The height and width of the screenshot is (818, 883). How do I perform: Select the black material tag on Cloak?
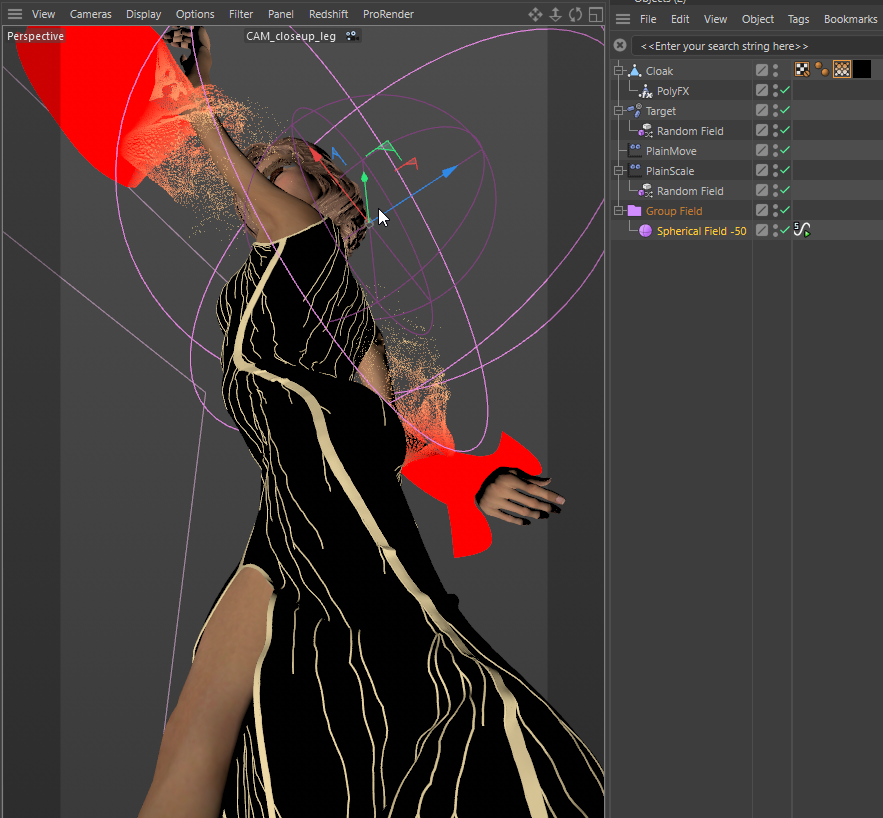coord(862,70)
